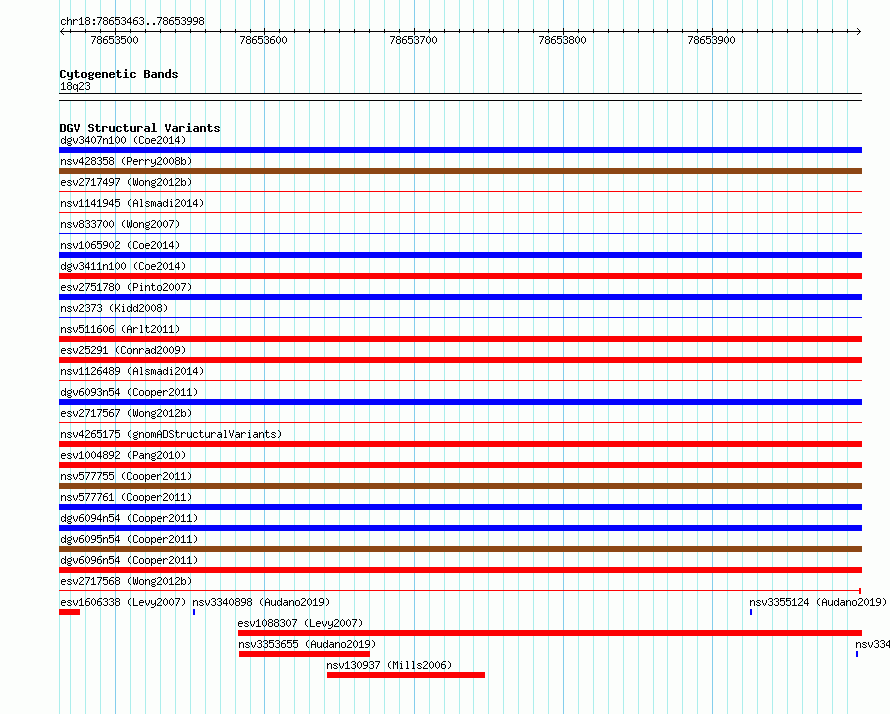Select the nsv577761 (Cooper2011) label
The width and height of the screenshot is (890, 714).
126,497
